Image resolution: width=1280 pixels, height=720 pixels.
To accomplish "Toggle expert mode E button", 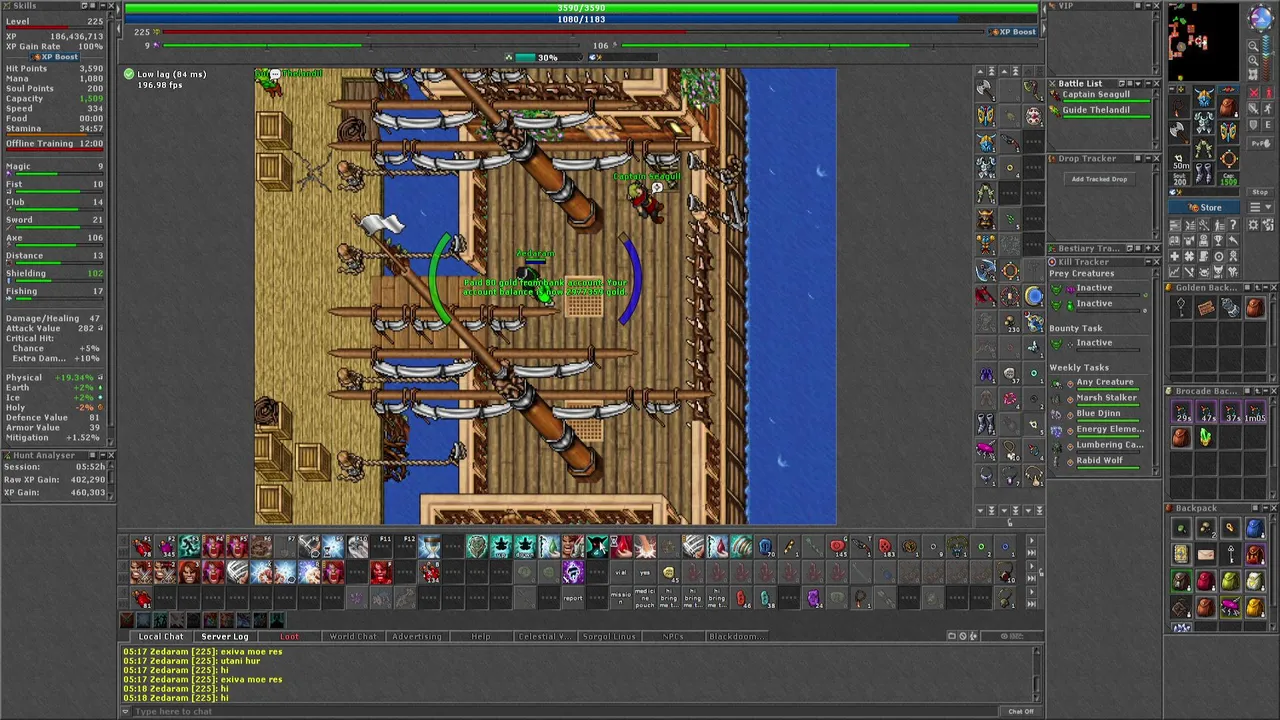I will tap(1268, 124).
